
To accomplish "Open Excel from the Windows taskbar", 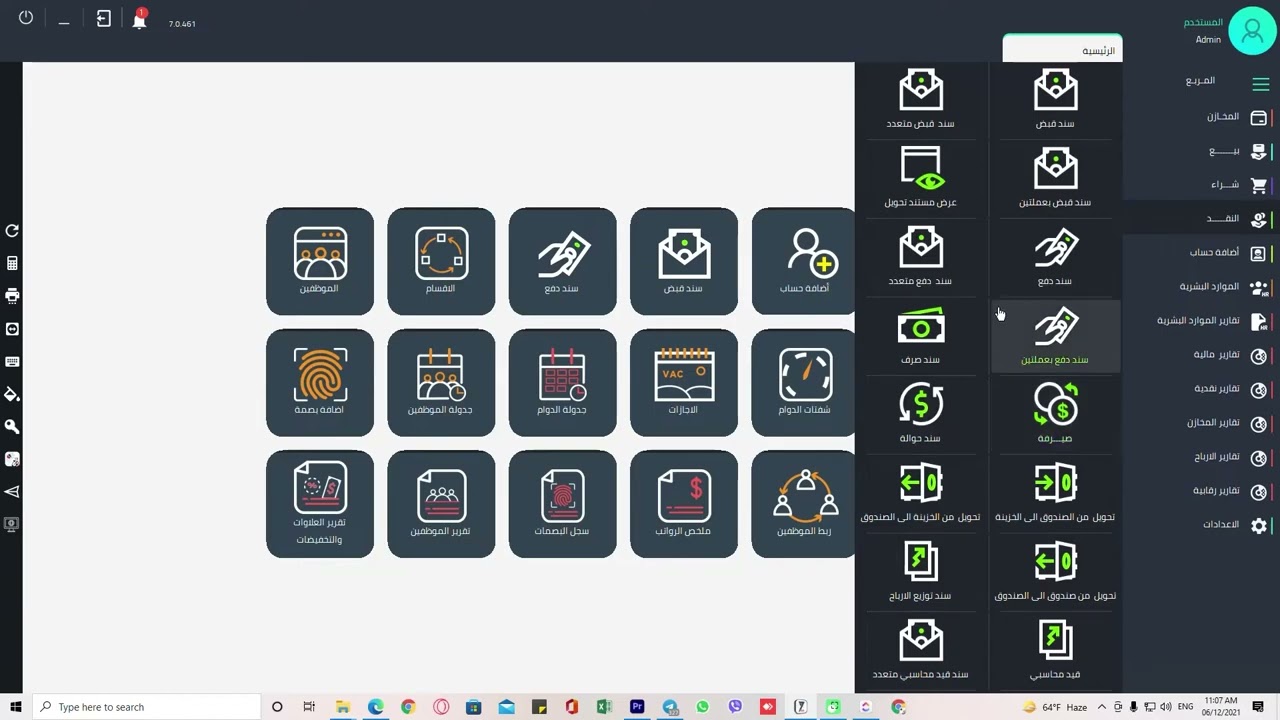I will click(x=604, y=707).
